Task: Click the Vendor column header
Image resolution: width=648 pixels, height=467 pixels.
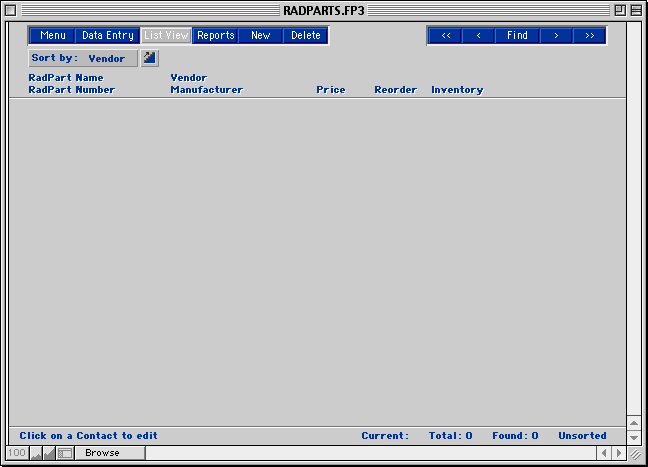Action: click(188, 78)
